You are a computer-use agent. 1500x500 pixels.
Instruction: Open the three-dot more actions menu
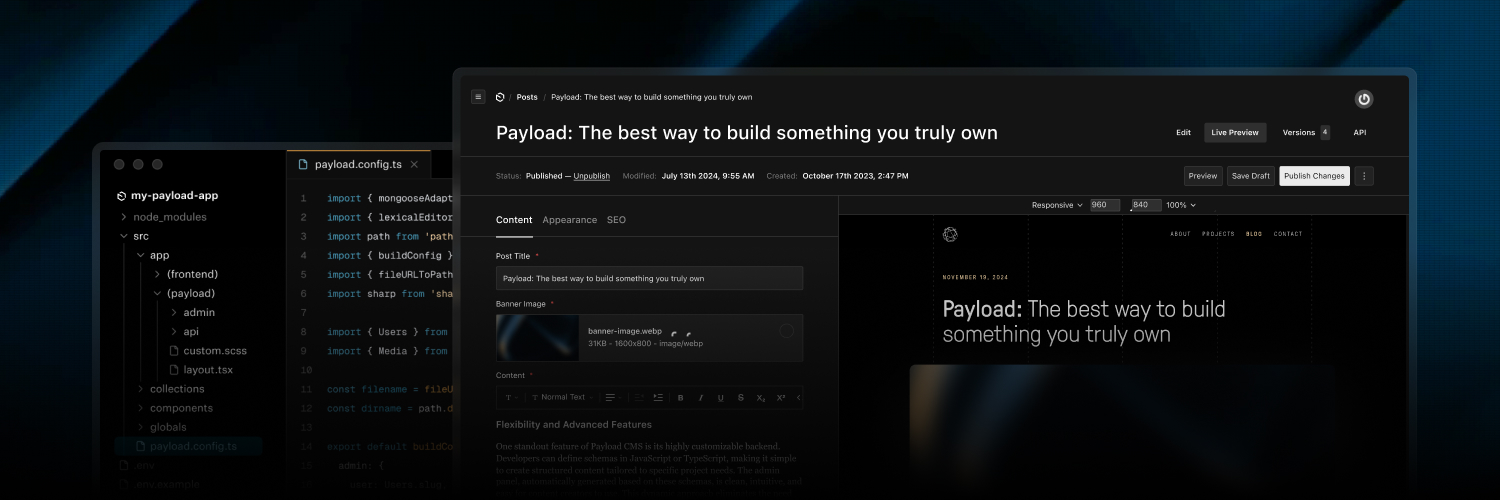(x=1365, y=176)
